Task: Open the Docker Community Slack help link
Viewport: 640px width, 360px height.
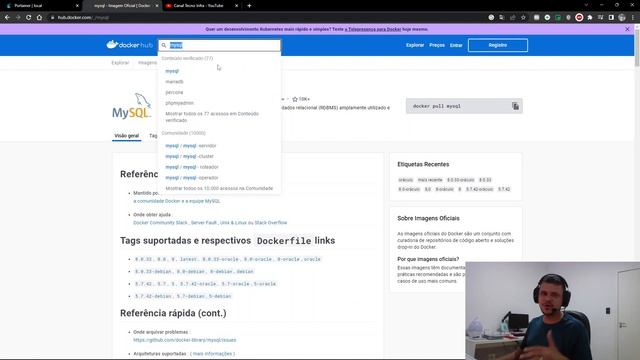Action: 160,222
